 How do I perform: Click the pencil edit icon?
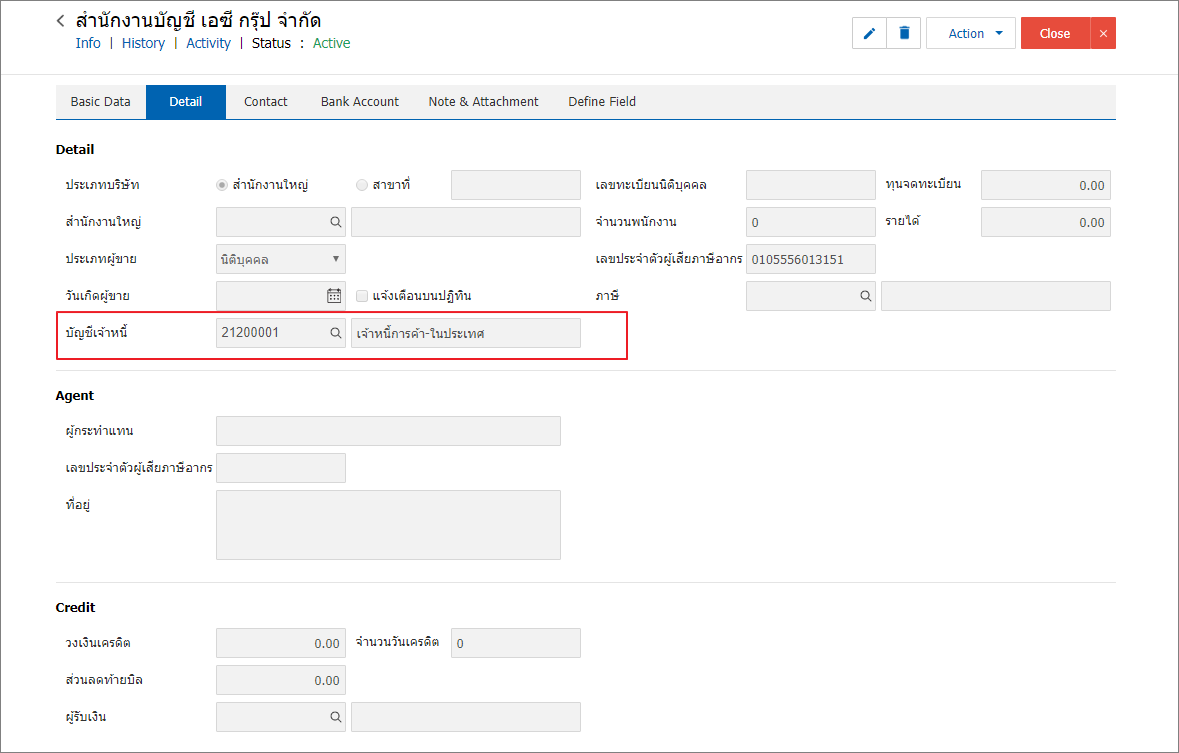point(869,33)
